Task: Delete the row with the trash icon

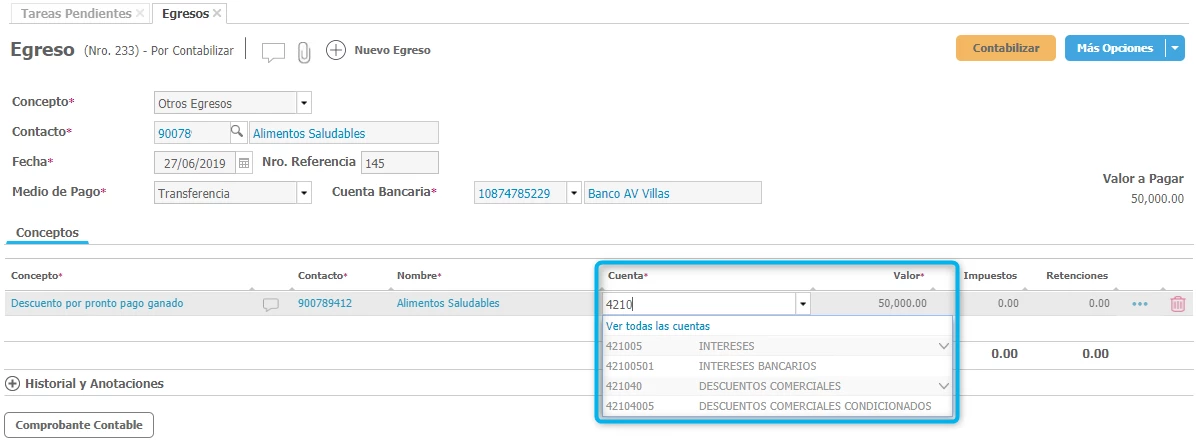Action: click(x=1177, y=304)
